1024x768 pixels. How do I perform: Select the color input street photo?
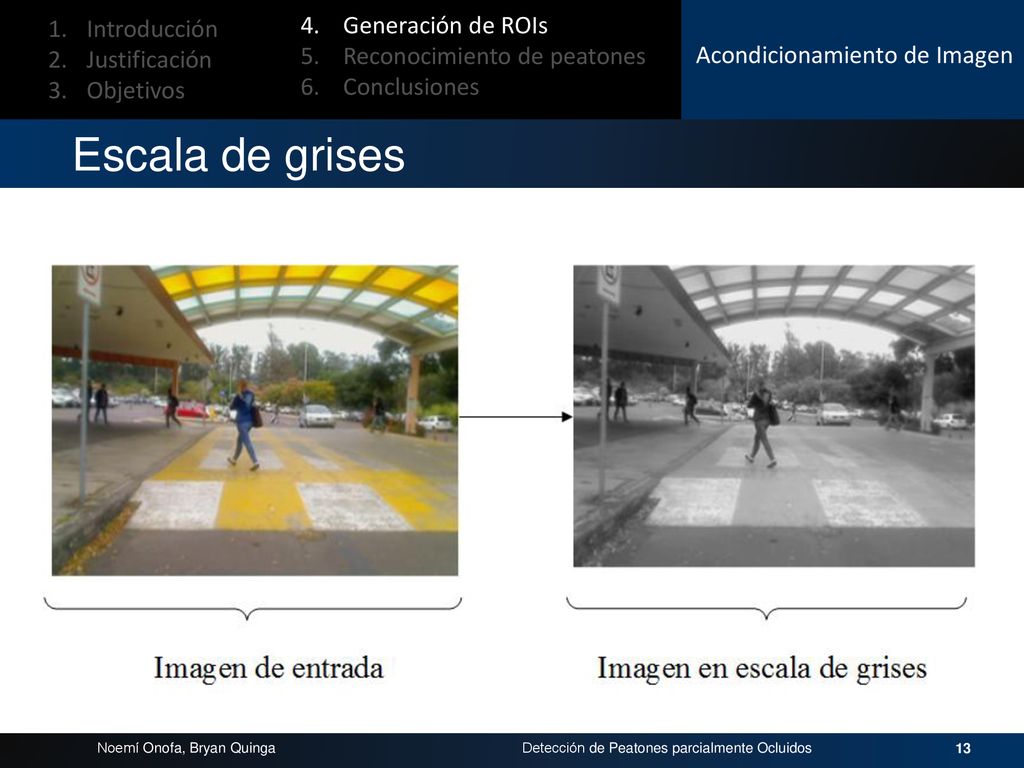[x=255, y=420]
